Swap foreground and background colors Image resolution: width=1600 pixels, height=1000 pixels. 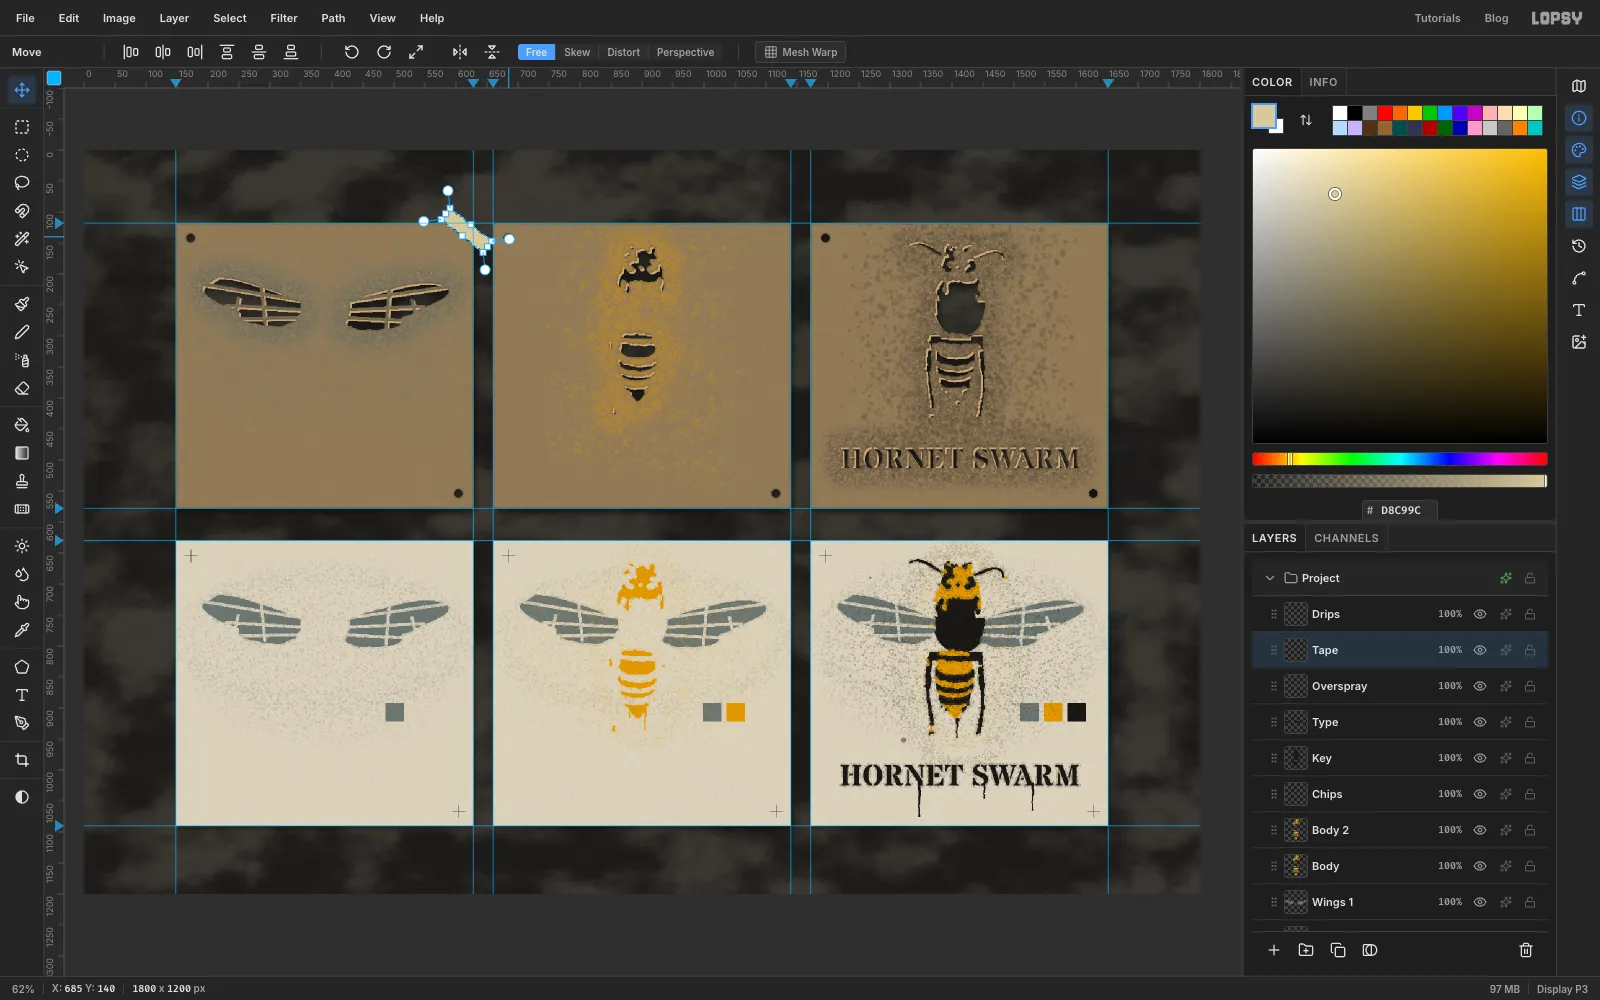pos(1306,120)
